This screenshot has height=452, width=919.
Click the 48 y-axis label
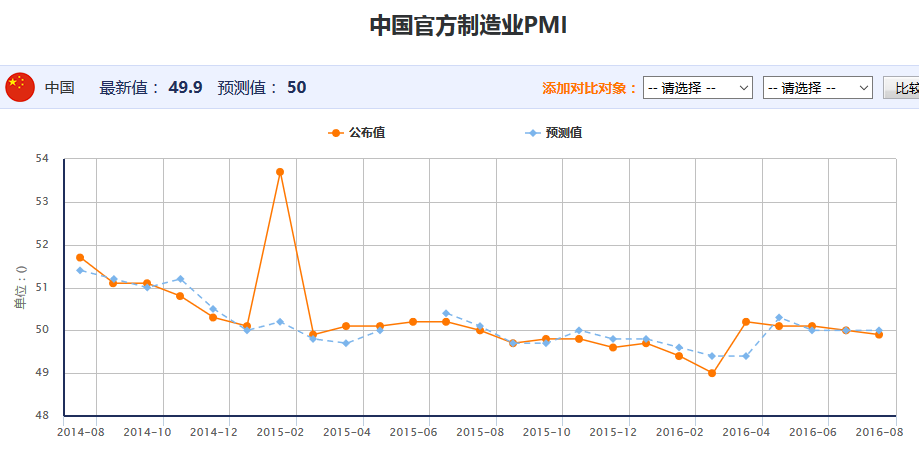(43, 416)
